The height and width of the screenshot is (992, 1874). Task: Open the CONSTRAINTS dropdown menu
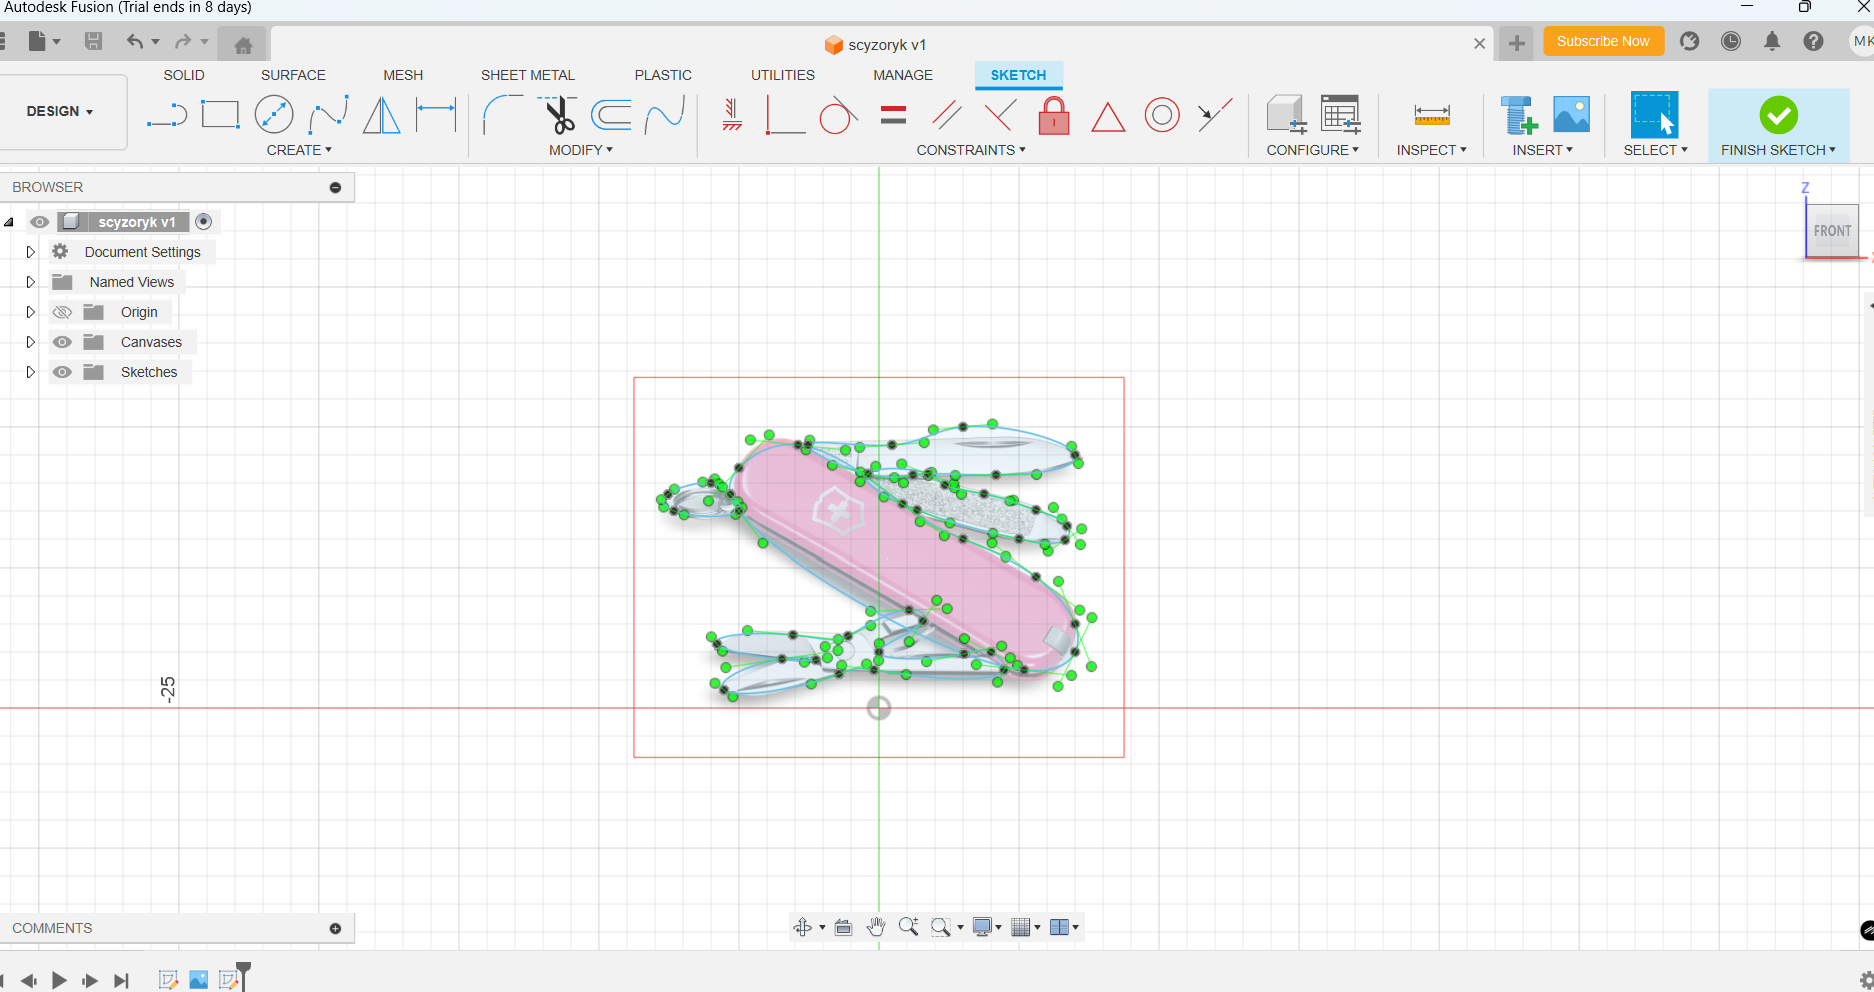click(x=971, y=150)
